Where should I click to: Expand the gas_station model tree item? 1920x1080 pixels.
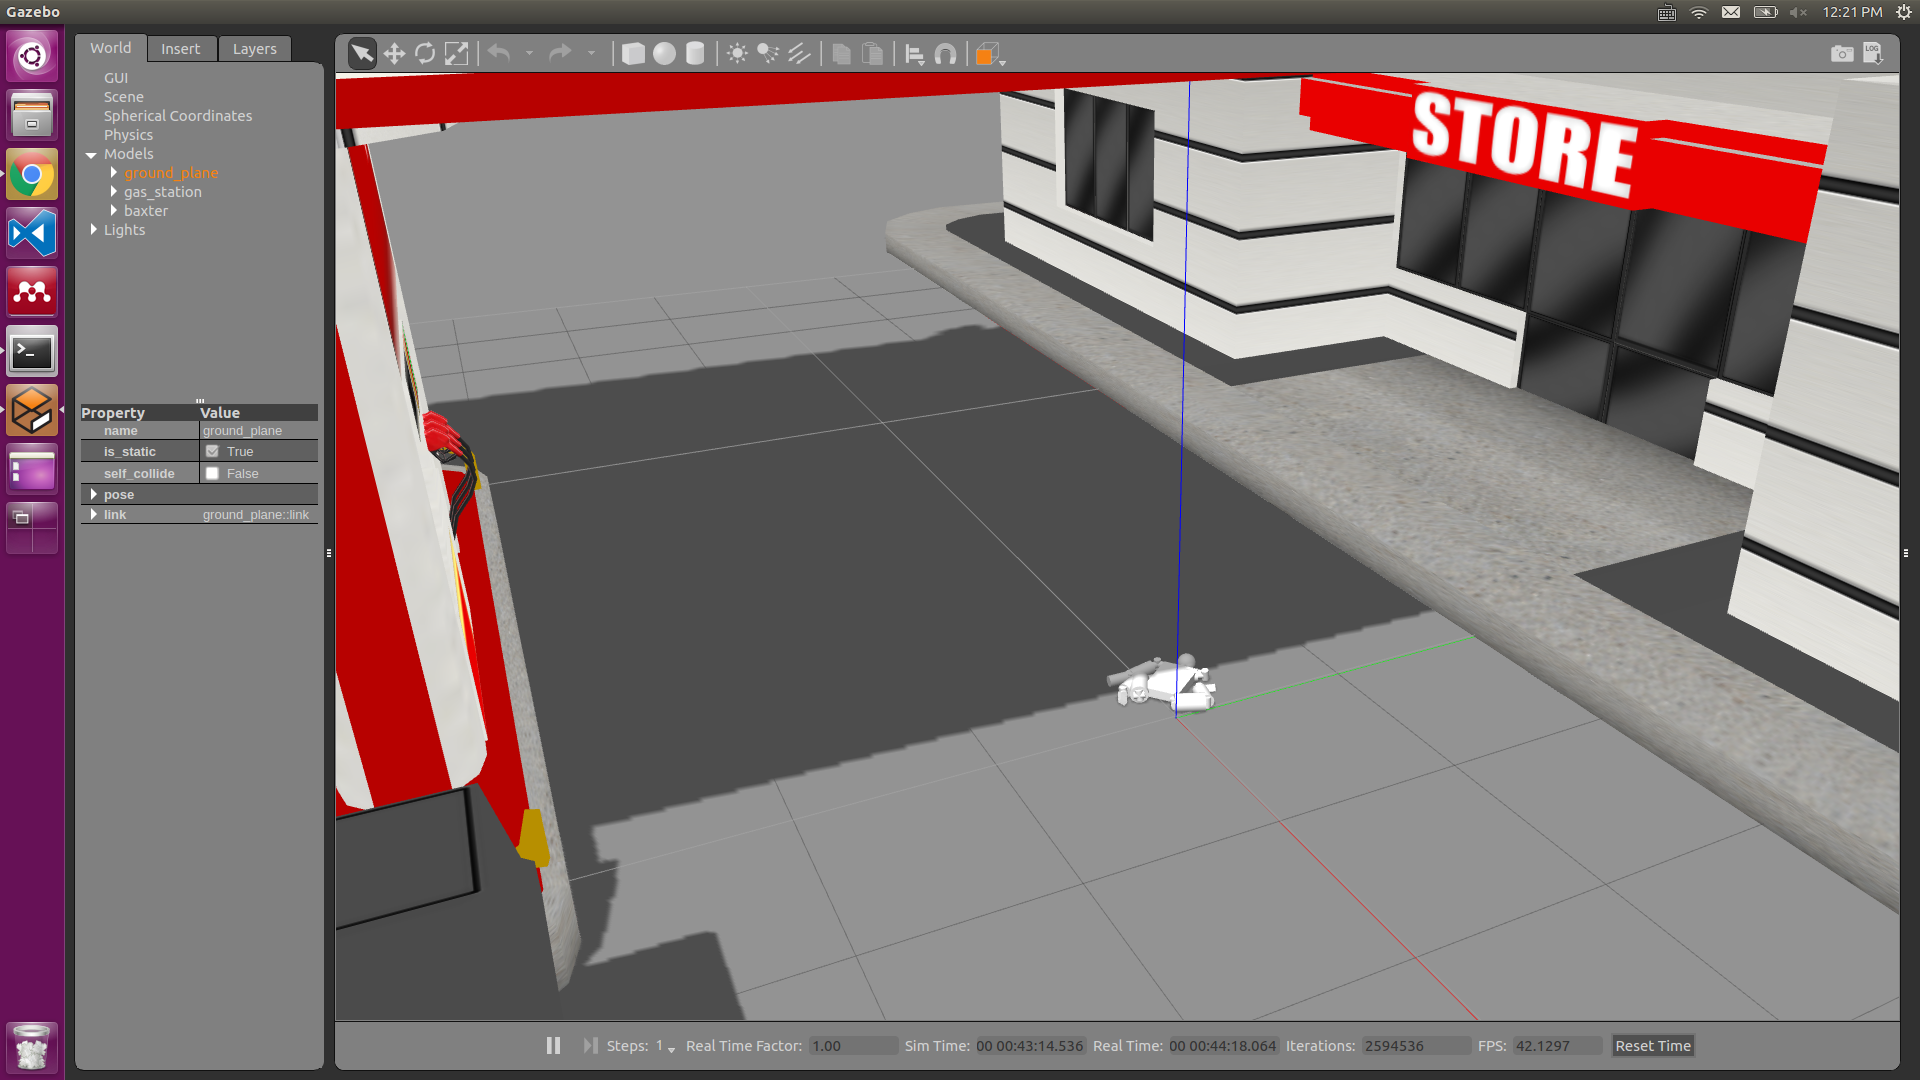pyautogui.click(x=114, y=192)
